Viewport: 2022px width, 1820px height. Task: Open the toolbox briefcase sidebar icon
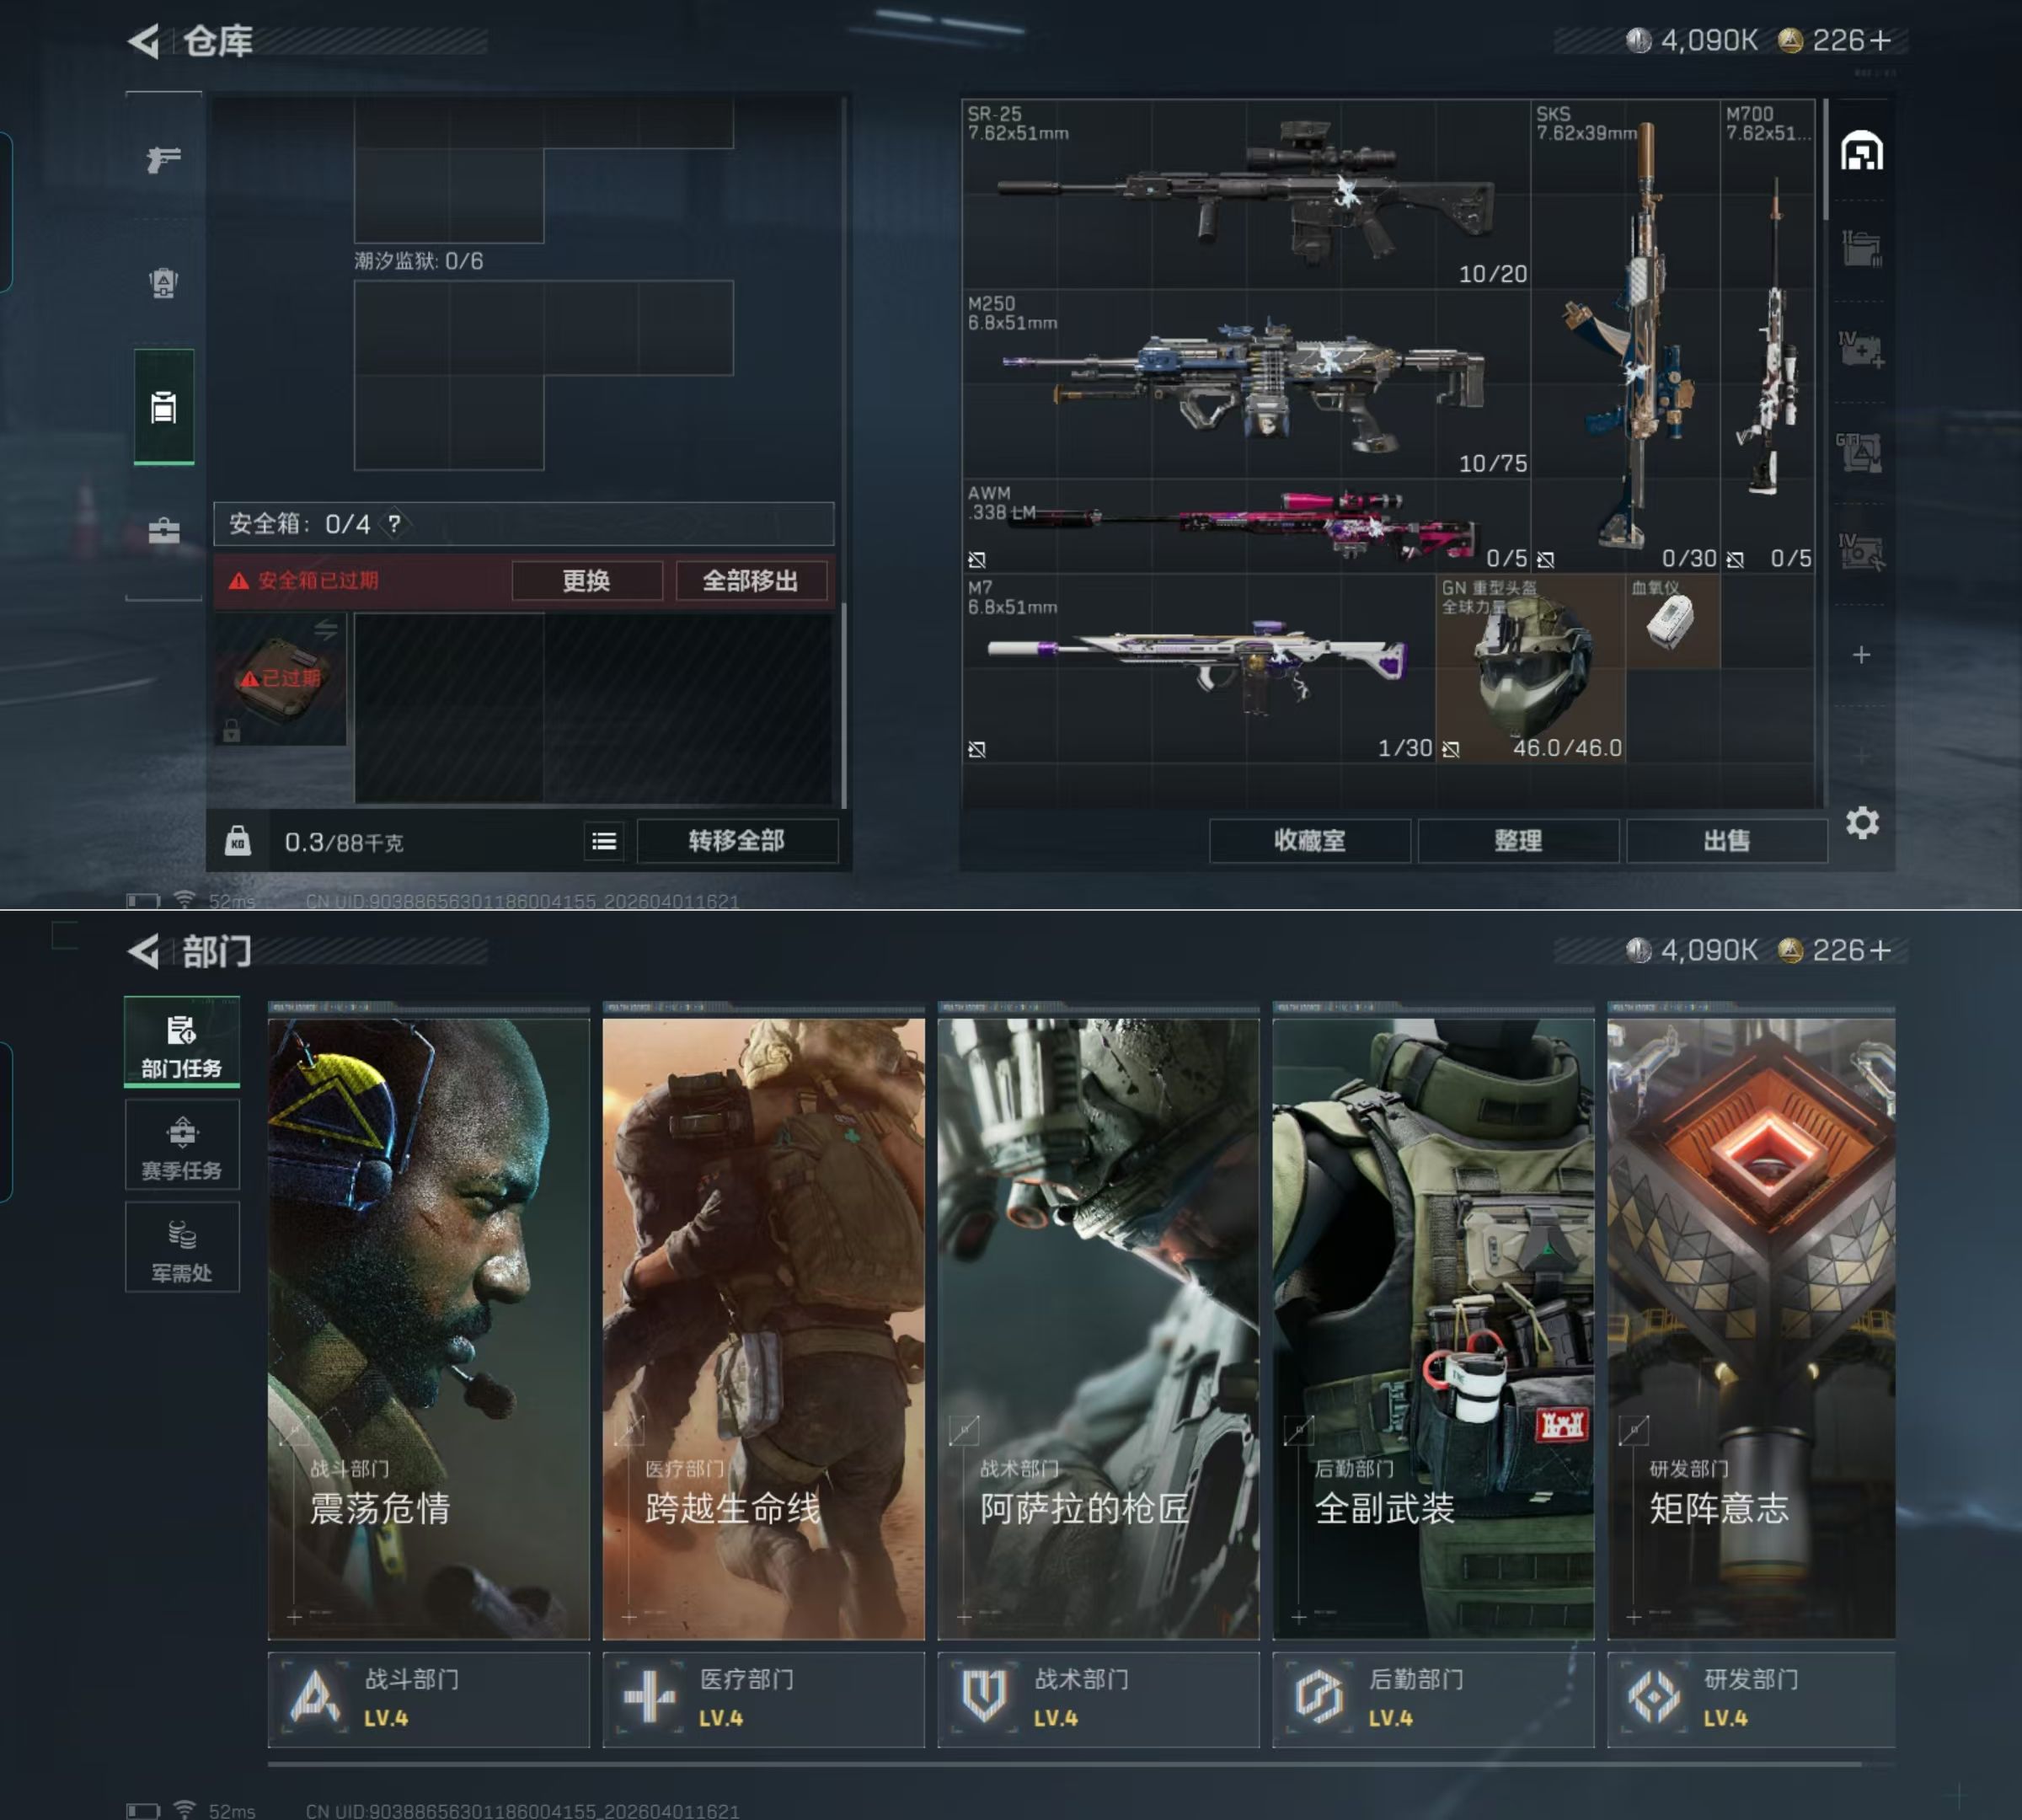click(163, 530)
